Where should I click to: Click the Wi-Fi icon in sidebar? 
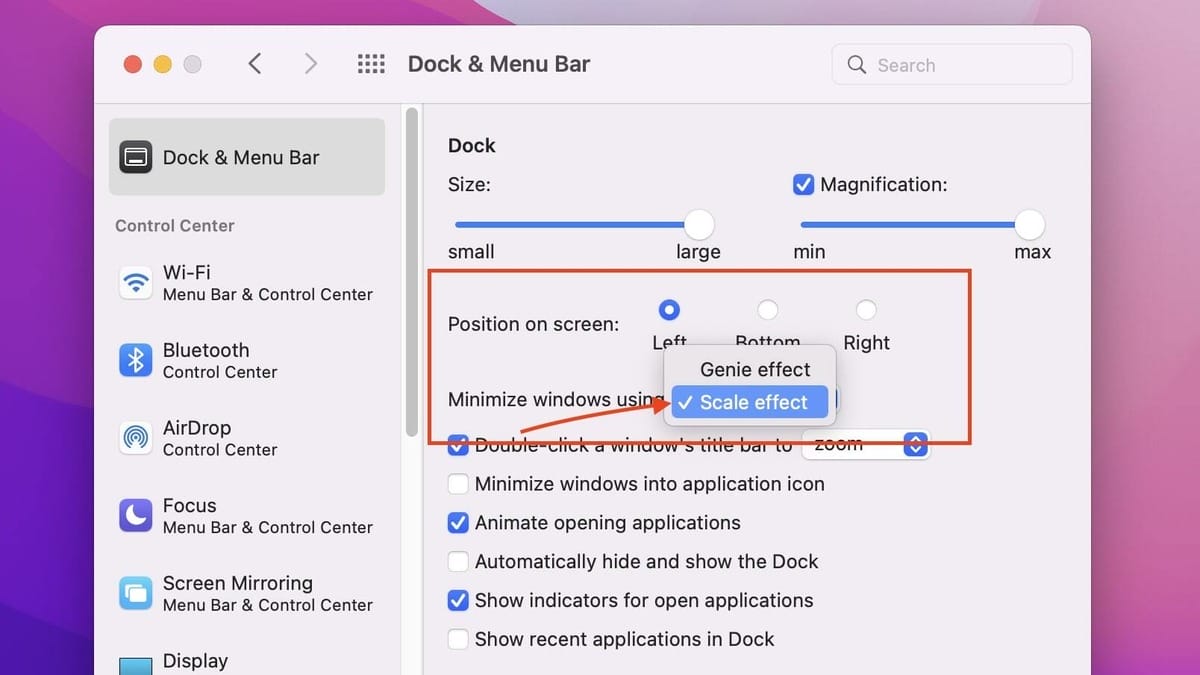coord(135,283)
